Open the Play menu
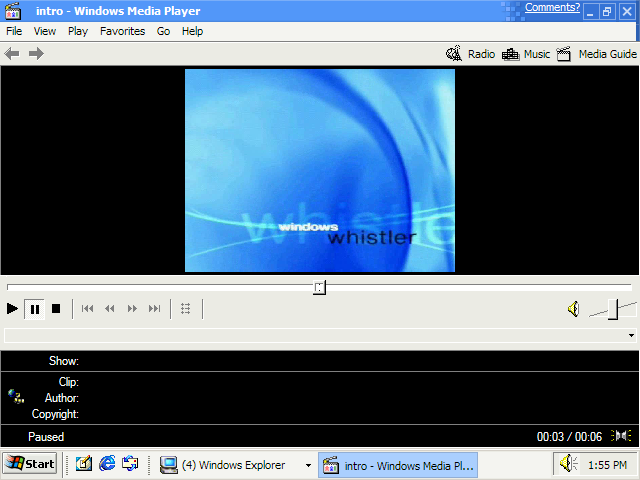The image size is (640, 480). [x=78, y=31]
